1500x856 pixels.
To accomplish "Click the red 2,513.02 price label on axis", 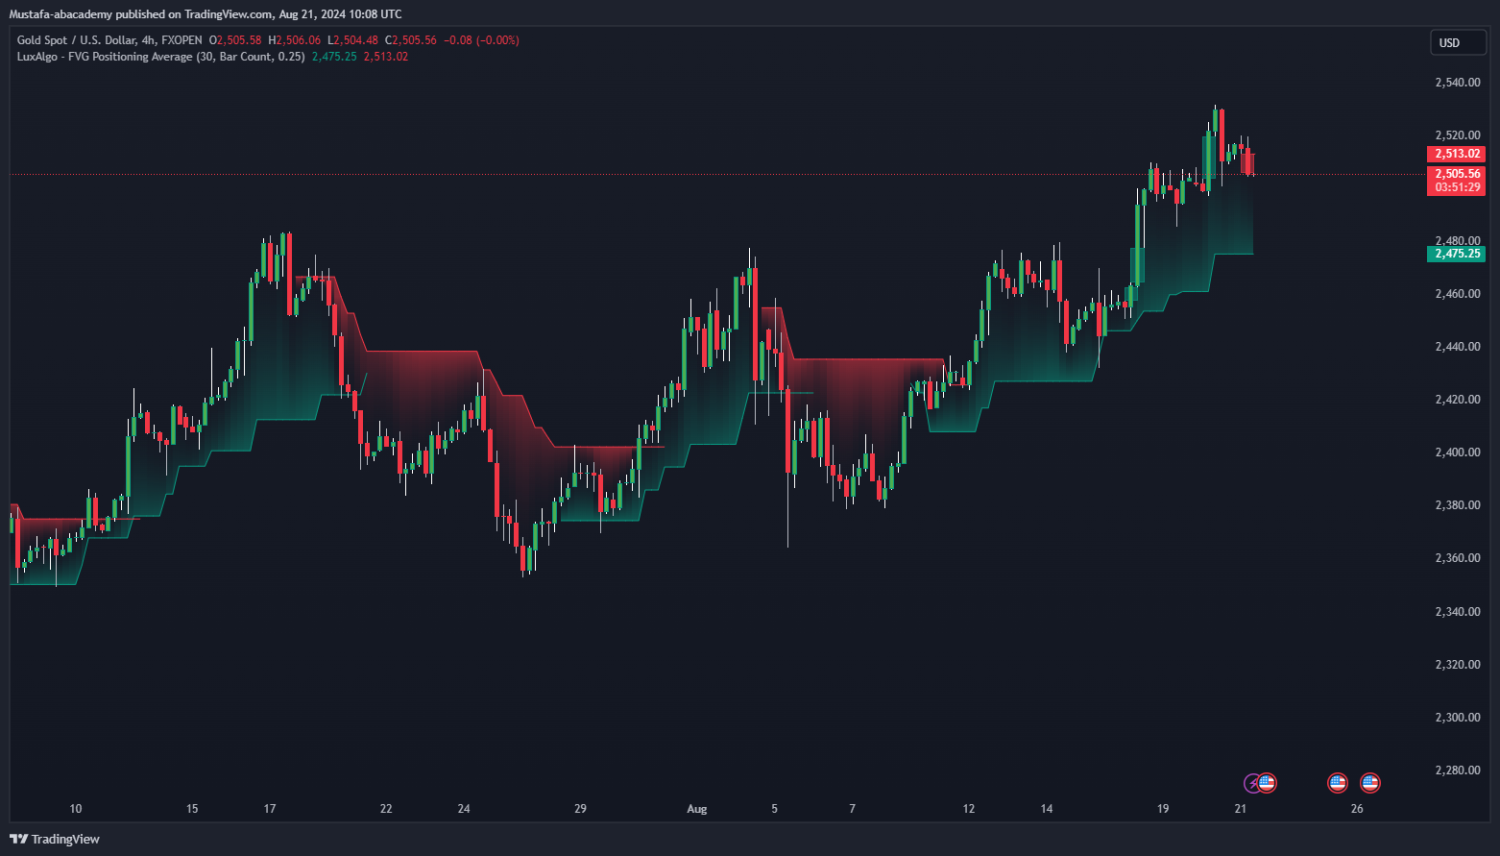I will pos(1456,154).
